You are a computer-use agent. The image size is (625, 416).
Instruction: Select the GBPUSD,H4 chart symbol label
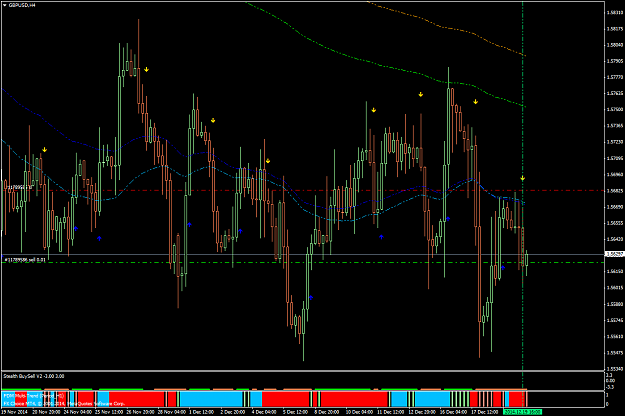point(22,5)
